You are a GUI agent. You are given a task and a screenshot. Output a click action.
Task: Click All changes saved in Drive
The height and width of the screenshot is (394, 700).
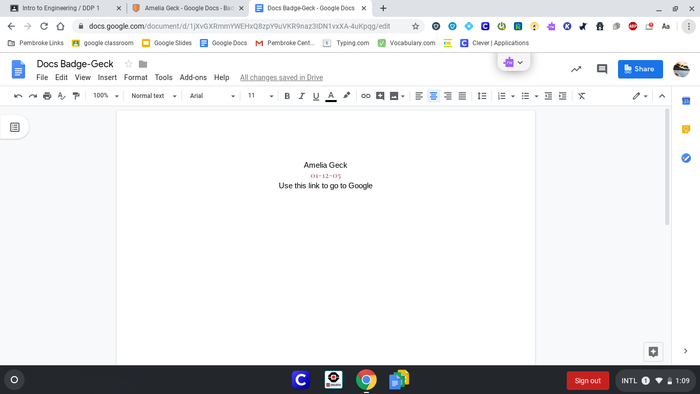pyautogui.click(x=281, y=78)
